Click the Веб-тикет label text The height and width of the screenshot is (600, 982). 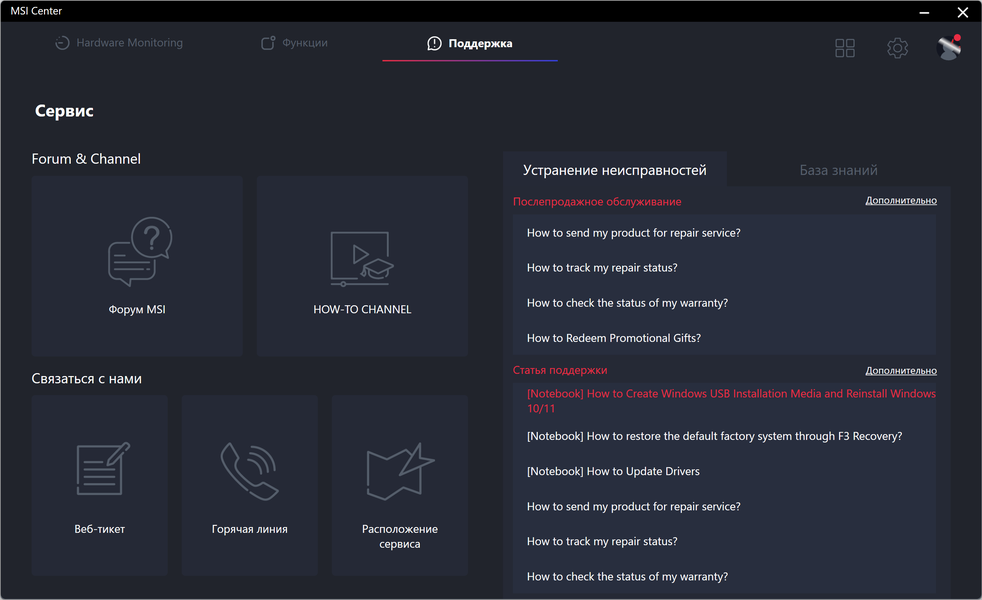tap(100, 529)
